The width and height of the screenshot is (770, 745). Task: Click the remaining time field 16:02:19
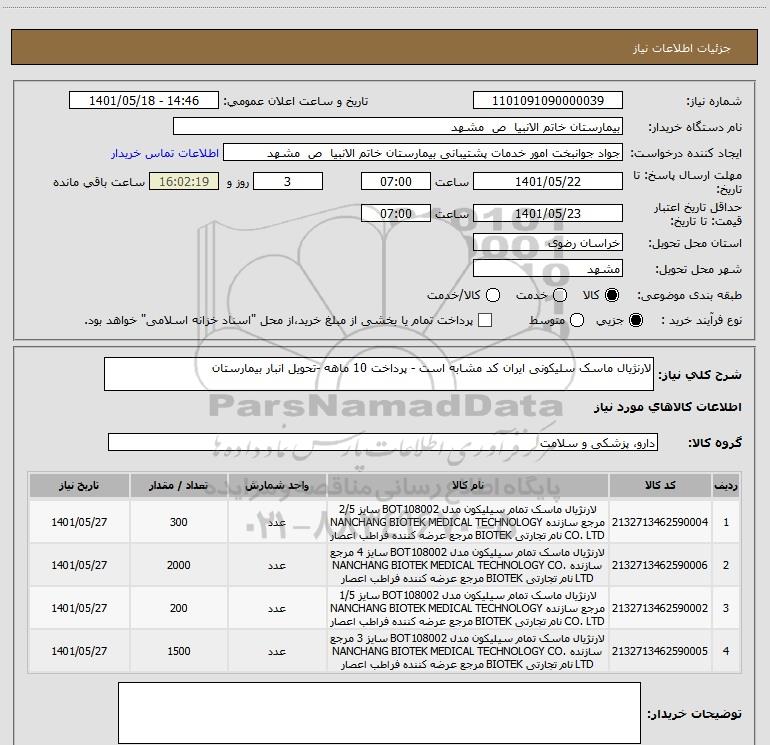(184, 181)
